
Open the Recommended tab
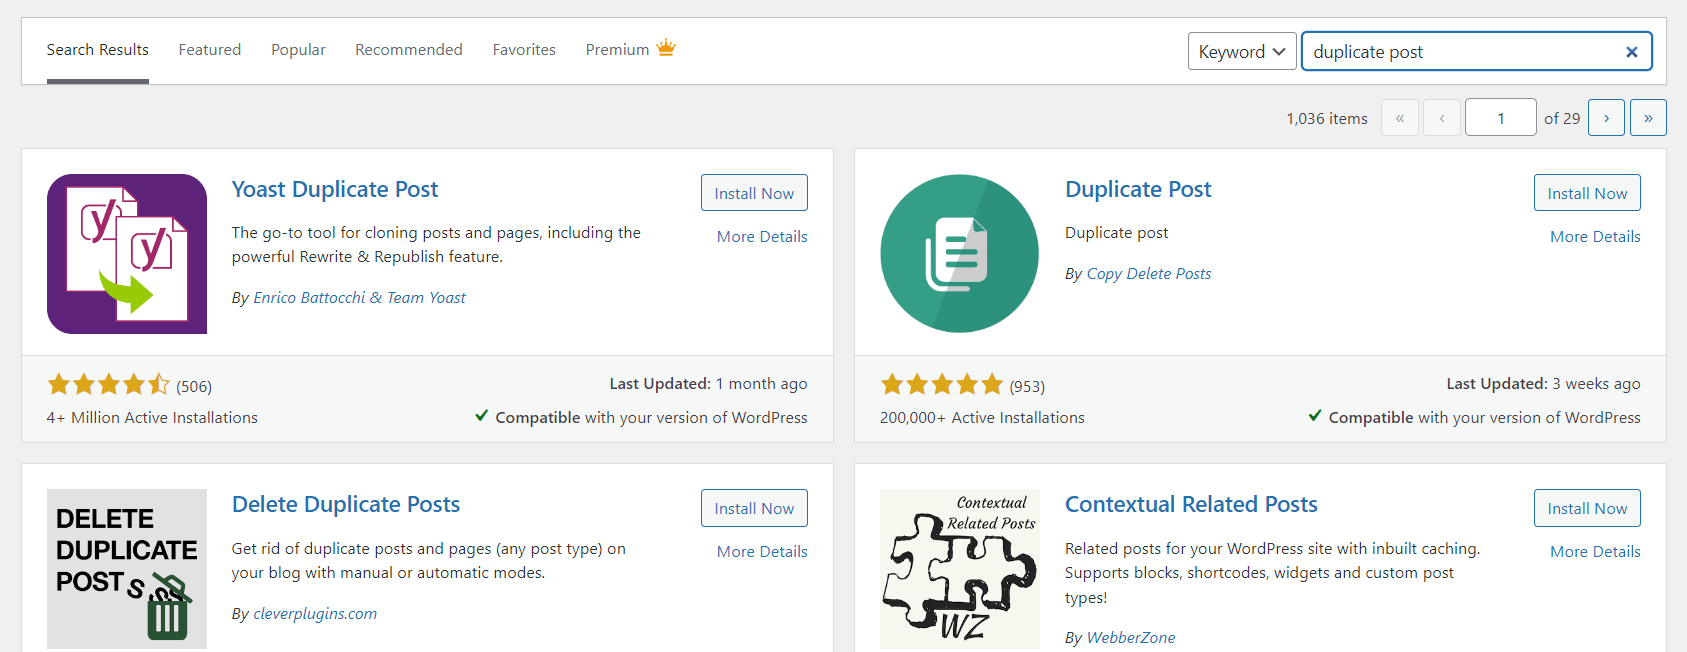click(x=408, y=50)
